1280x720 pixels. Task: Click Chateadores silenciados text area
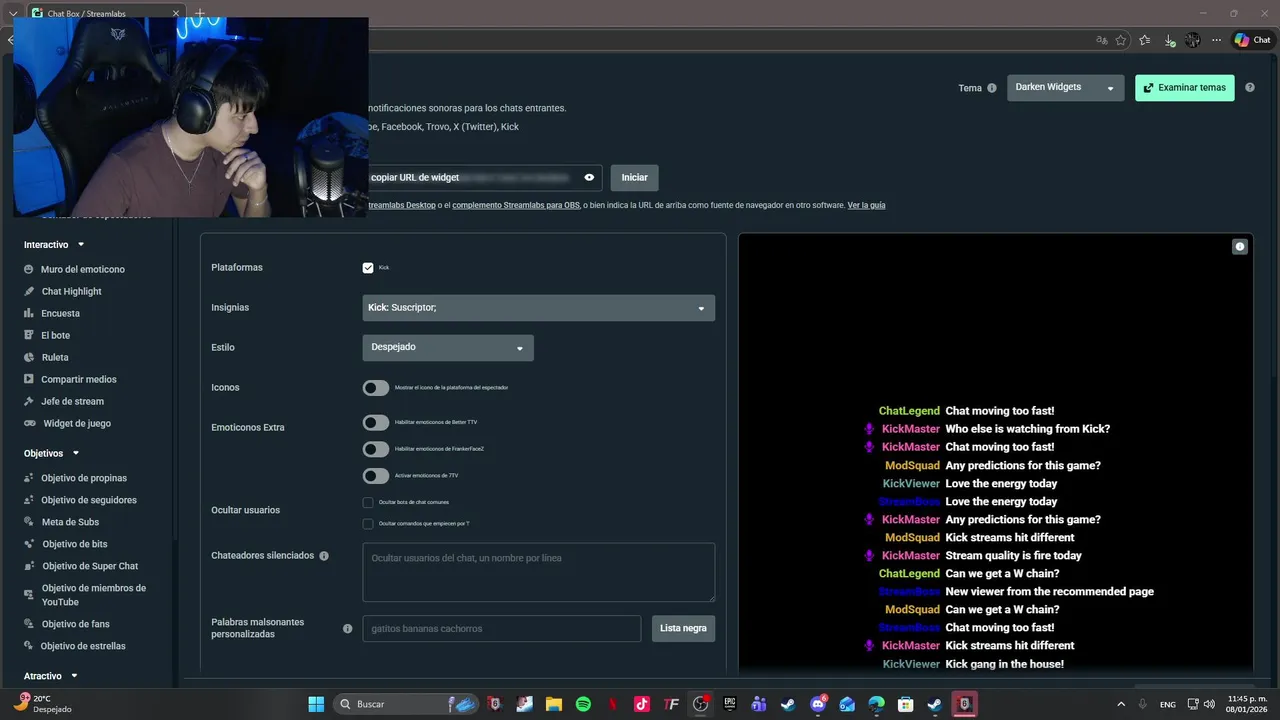[x=538, y=572]
